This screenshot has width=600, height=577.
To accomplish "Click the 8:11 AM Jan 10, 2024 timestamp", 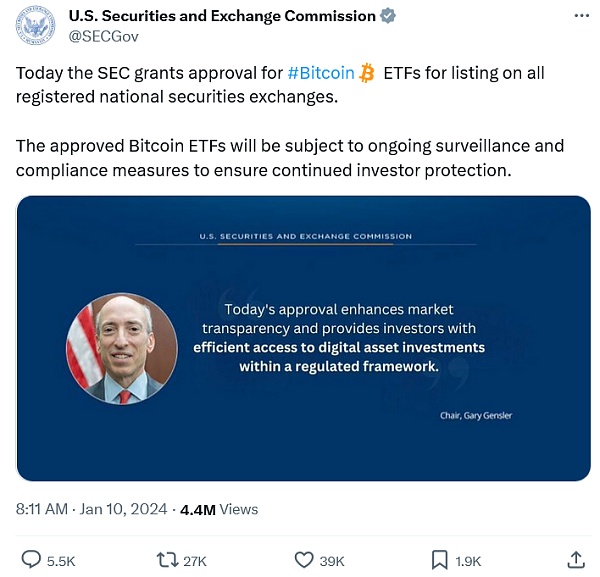I will click(x=89, y=509).
